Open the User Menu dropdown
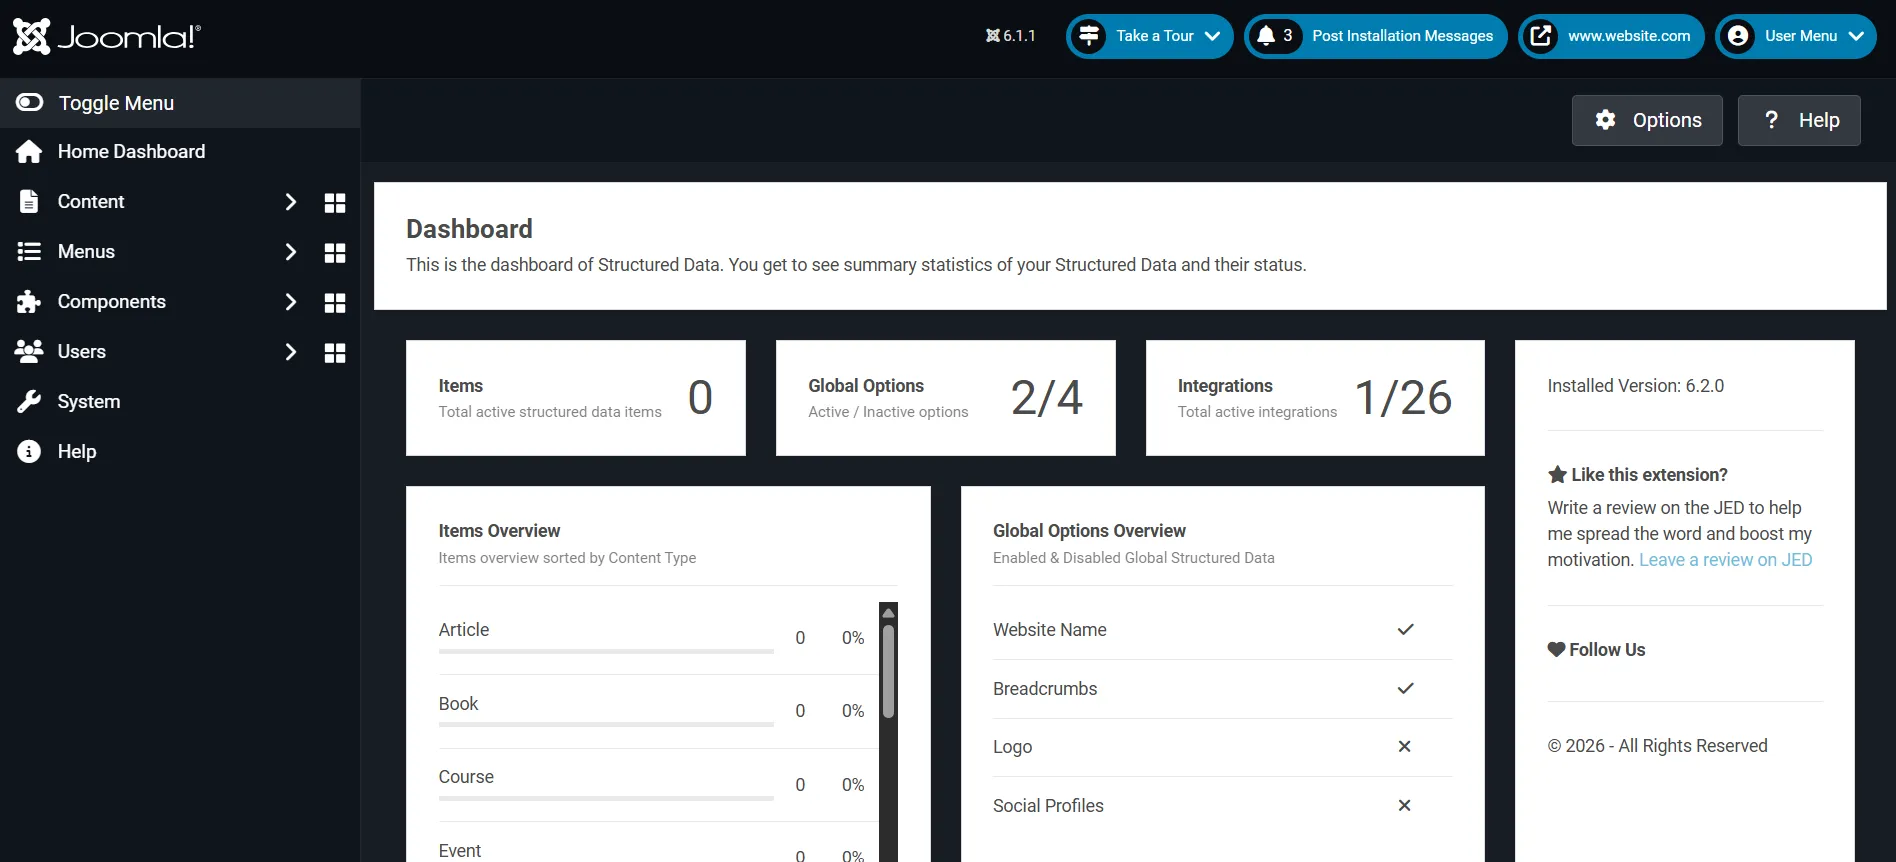This screenshot has height=862, width=1896. pos(1795,36)
